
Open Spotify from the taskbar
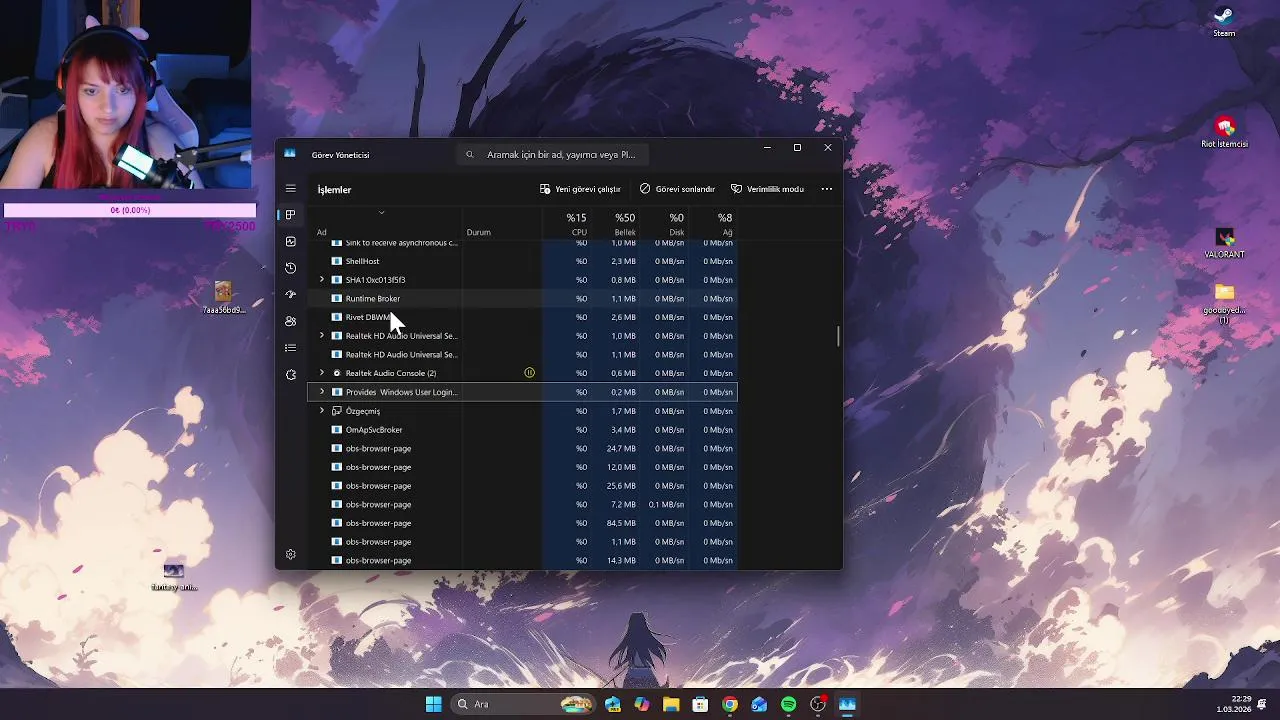[x=788, y=704]
